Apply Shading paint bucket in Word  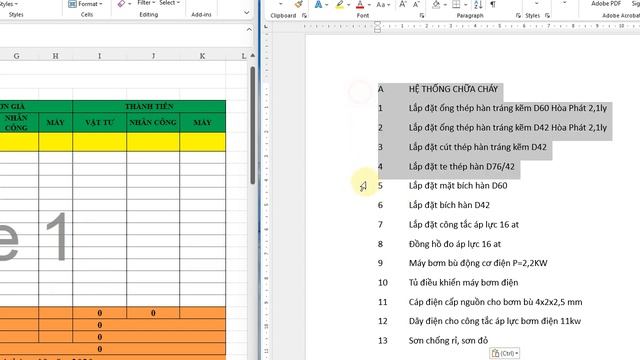[x=436, y=4]
